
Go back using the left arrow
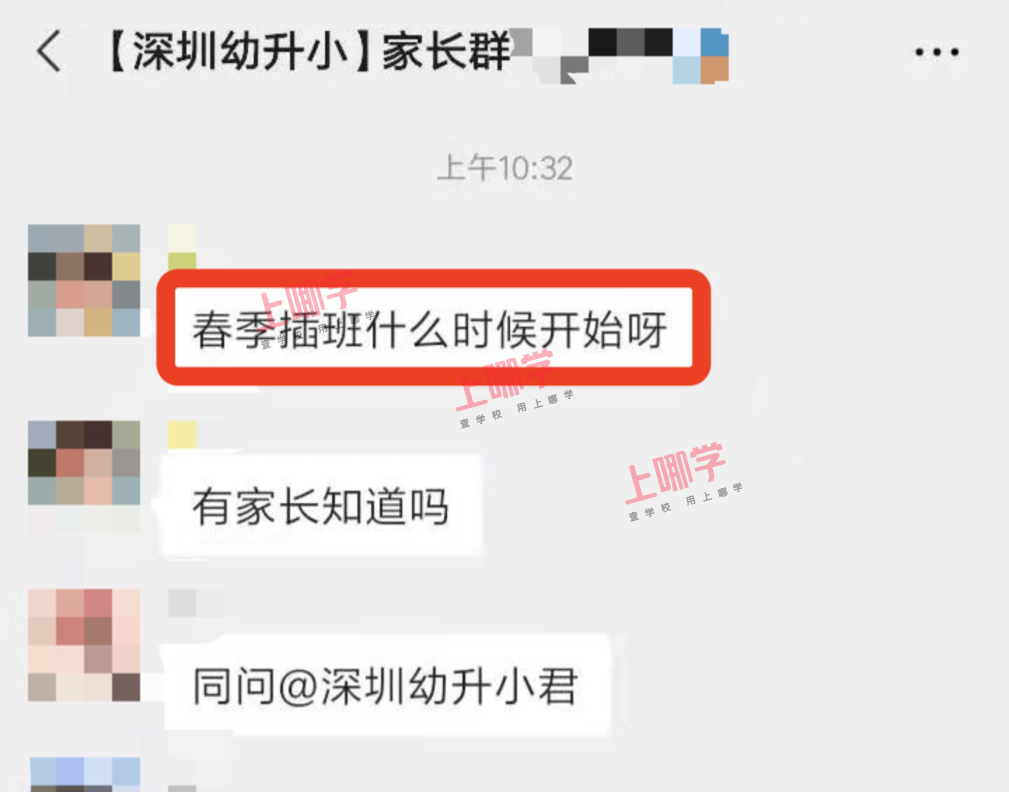pos(49,50)
